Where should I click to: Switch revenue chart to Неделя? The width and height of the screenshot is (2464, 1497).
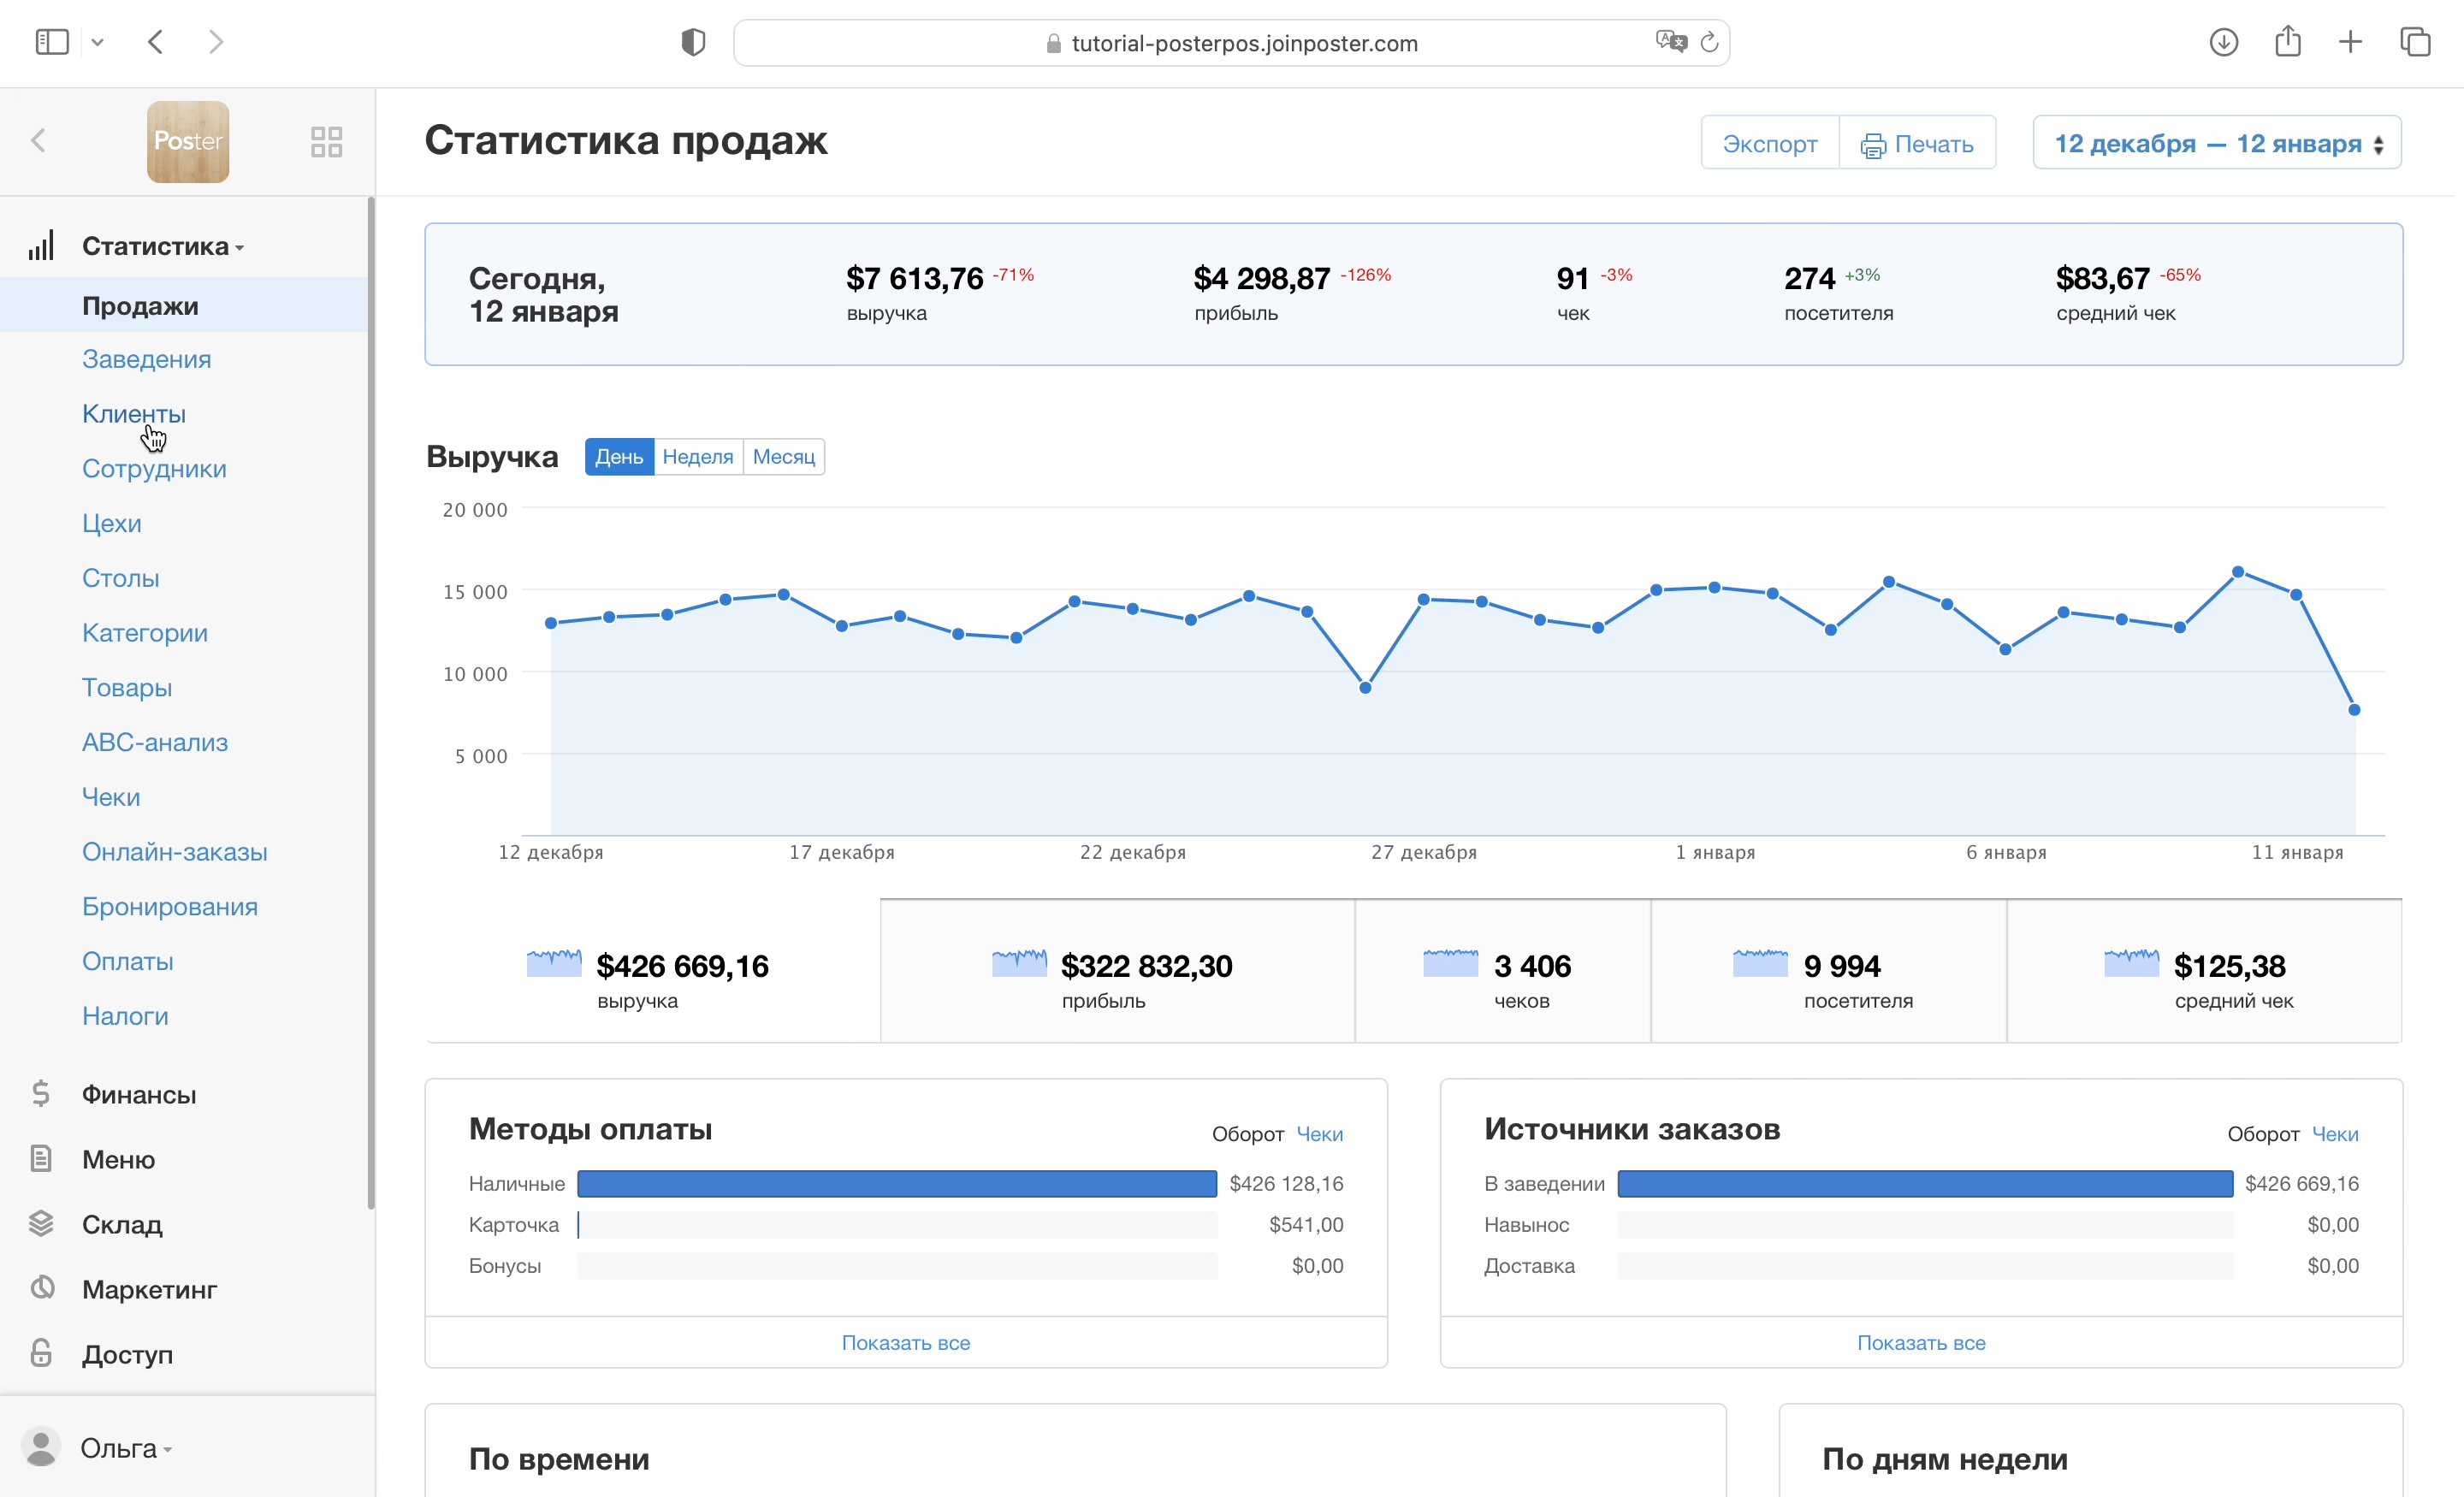(697, 457)
